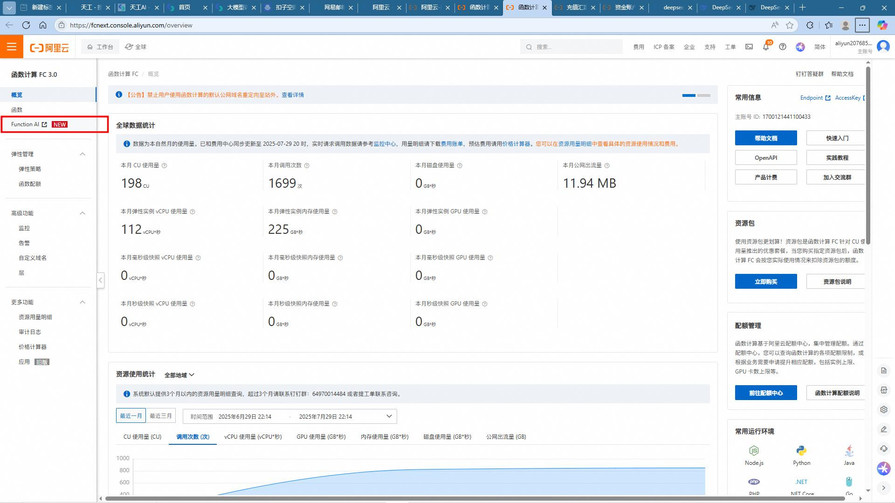Switch to the 调用次数 (次) tab
The height and width of the screenshot is (503, 895).
(193, 437)
